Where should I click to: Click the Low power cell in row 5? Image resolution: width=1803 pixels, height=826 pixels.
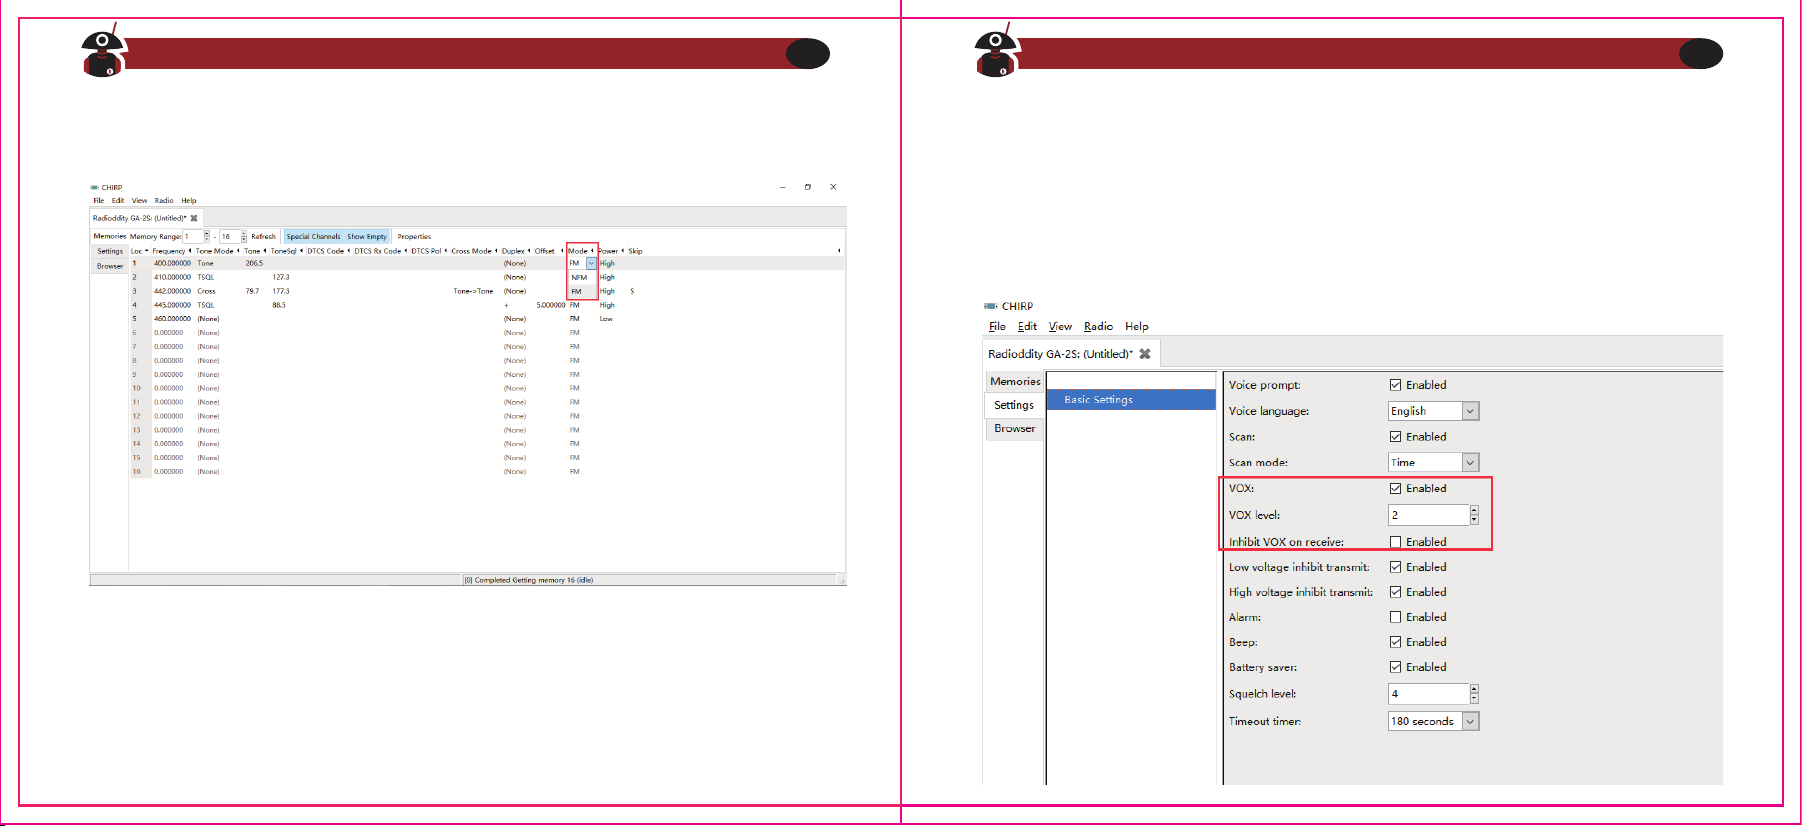pyautogui.click(x=607, y=319)
